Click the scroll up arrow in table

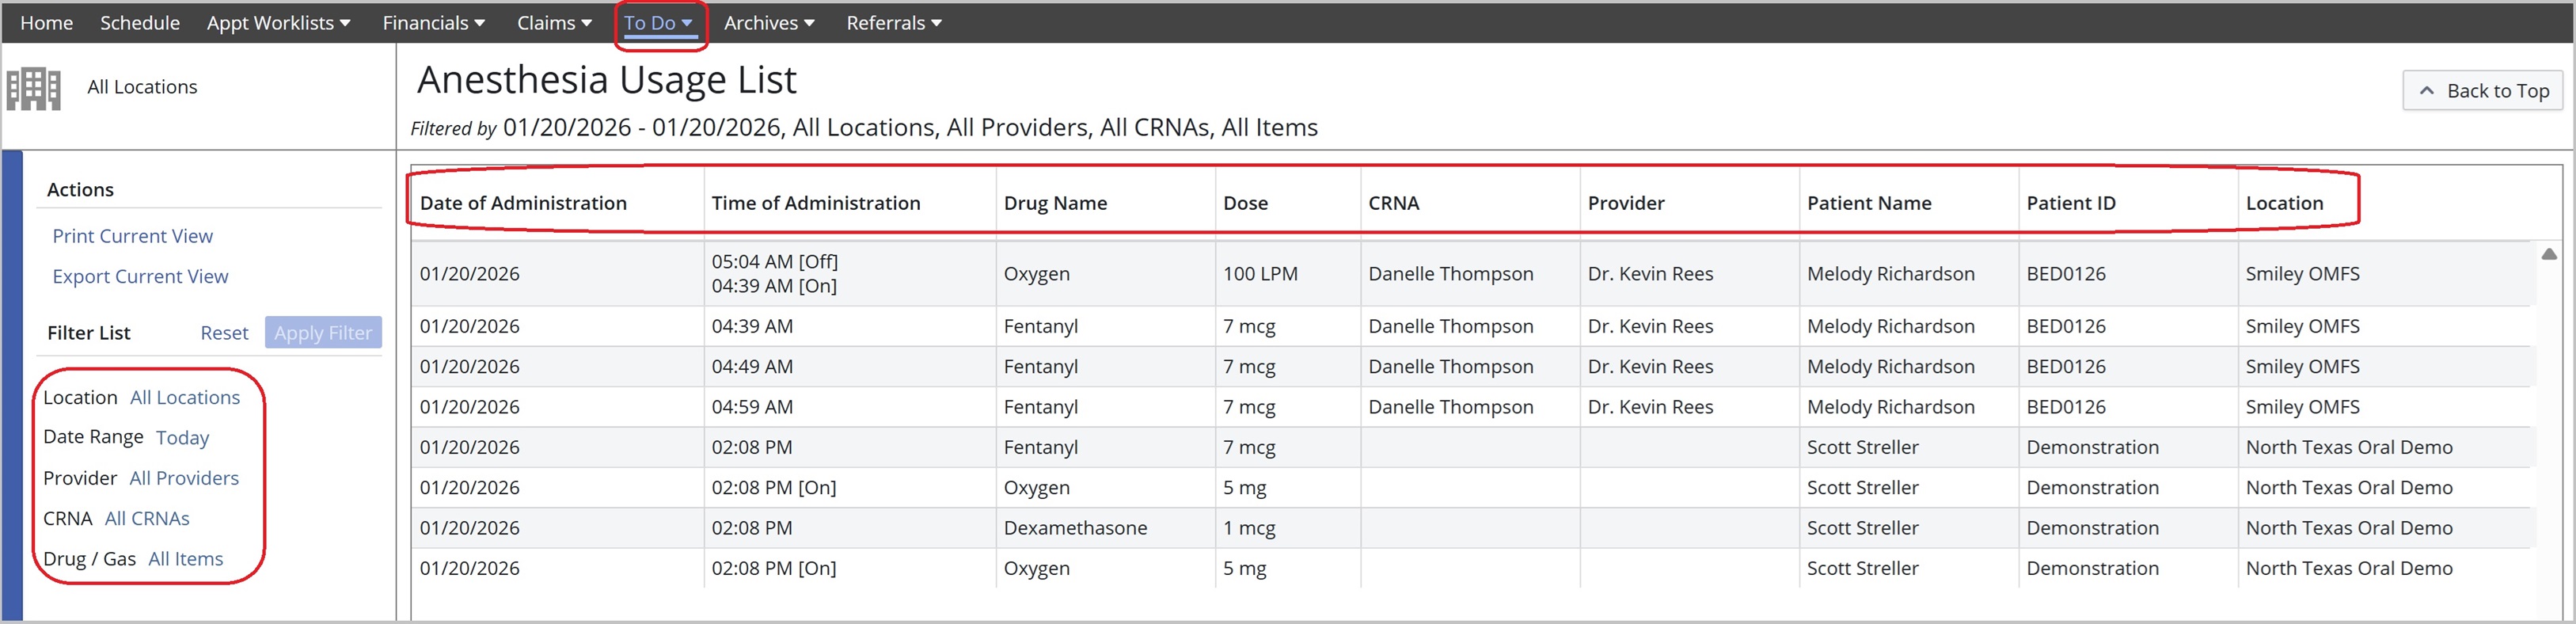pos(2549,254)
